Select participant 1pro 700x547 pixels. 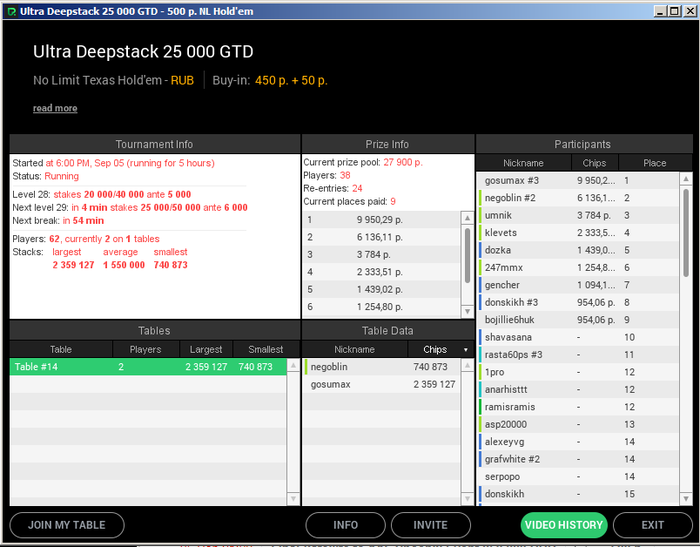click(x=579, y=372)
